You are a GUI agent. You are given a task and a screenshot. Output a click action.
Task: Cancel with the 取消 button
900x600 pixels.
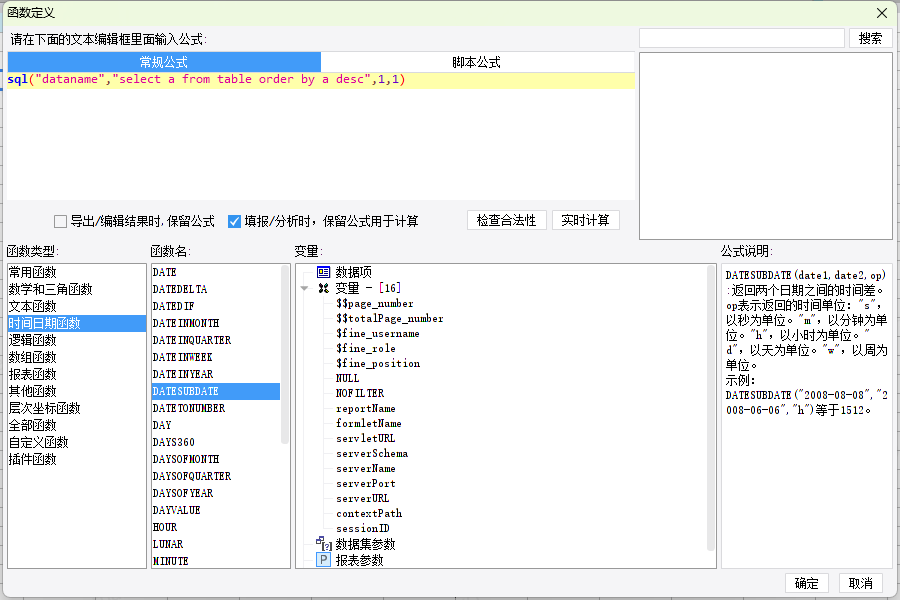click(x=860, y=583)
